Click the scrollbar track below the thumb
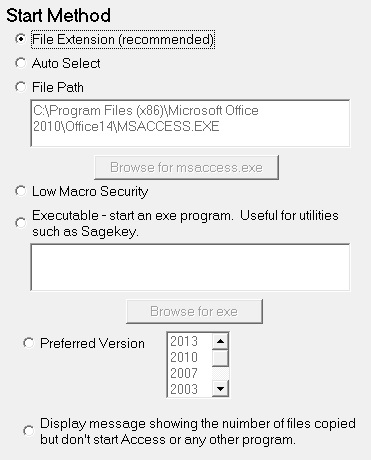This screenshot has height=460, width=371. tap(220, 373)
